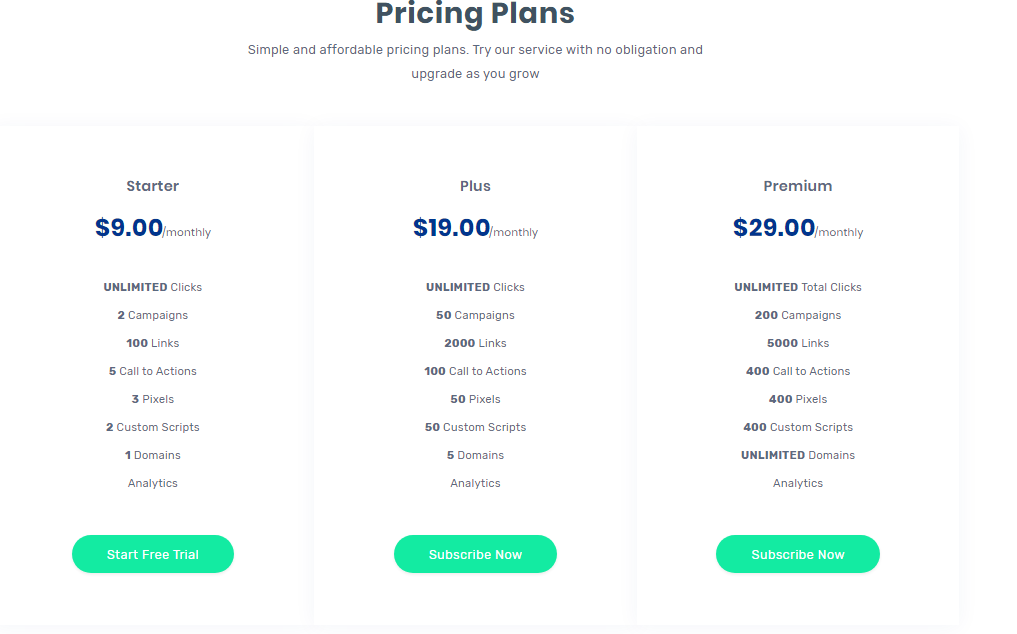Click the $19.00 monthly price
This screenshot has width=1017, height=634.
click(475, 228)
